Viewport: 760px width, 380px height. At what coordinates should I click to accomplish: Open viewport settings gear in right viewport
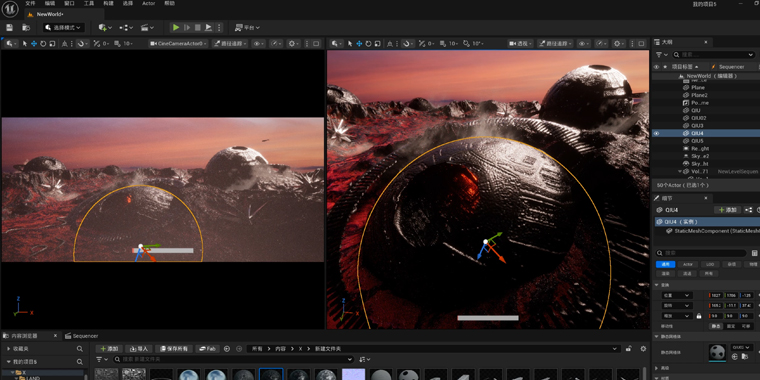618,44
